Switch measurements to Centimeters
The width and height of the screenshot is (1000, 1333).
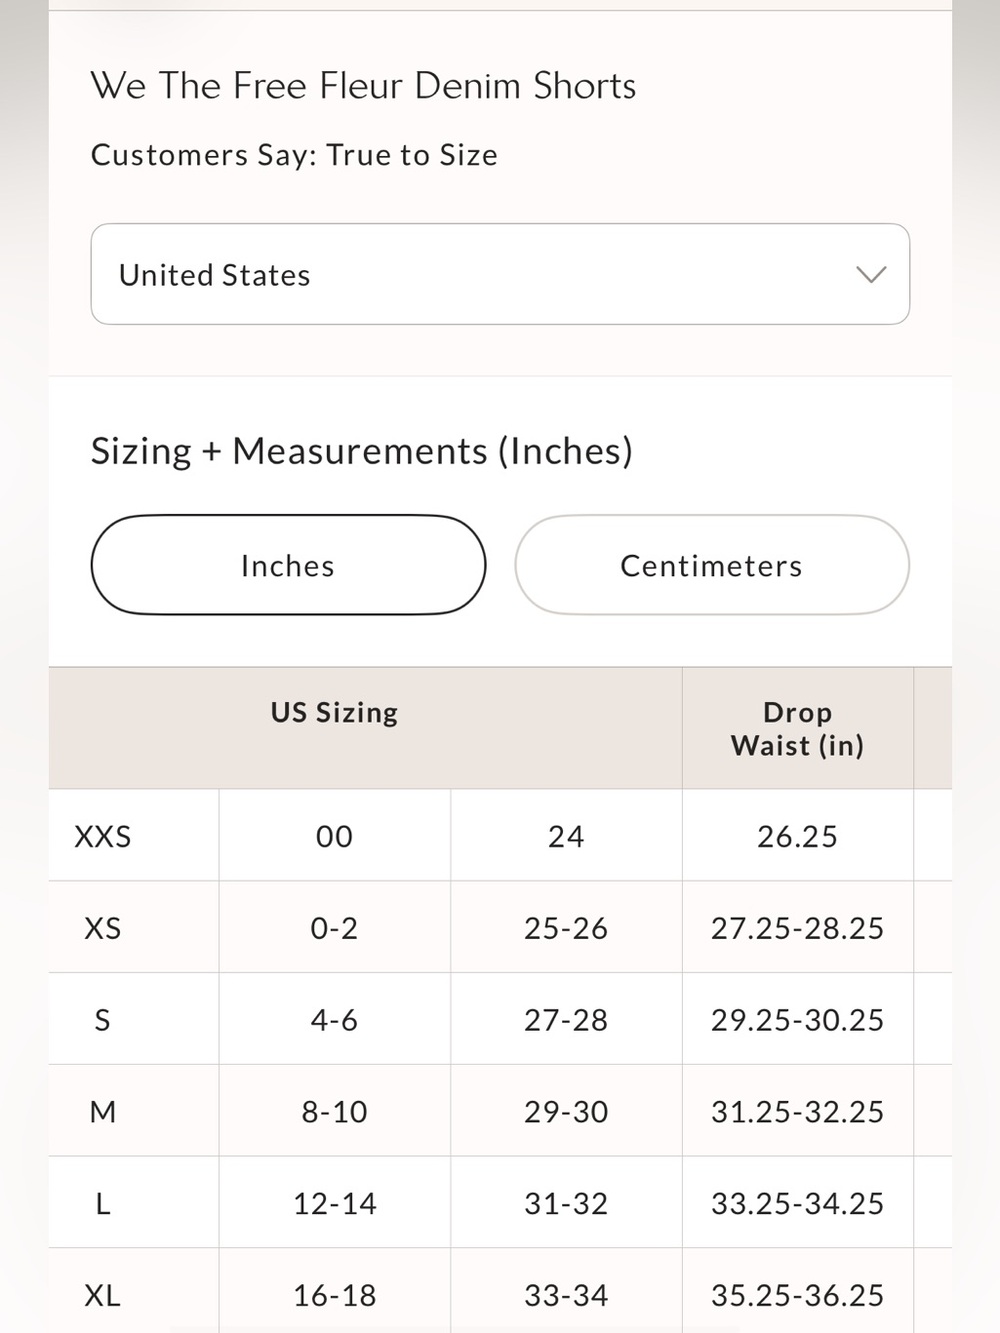pyautogui.click(x=712, y=565)
